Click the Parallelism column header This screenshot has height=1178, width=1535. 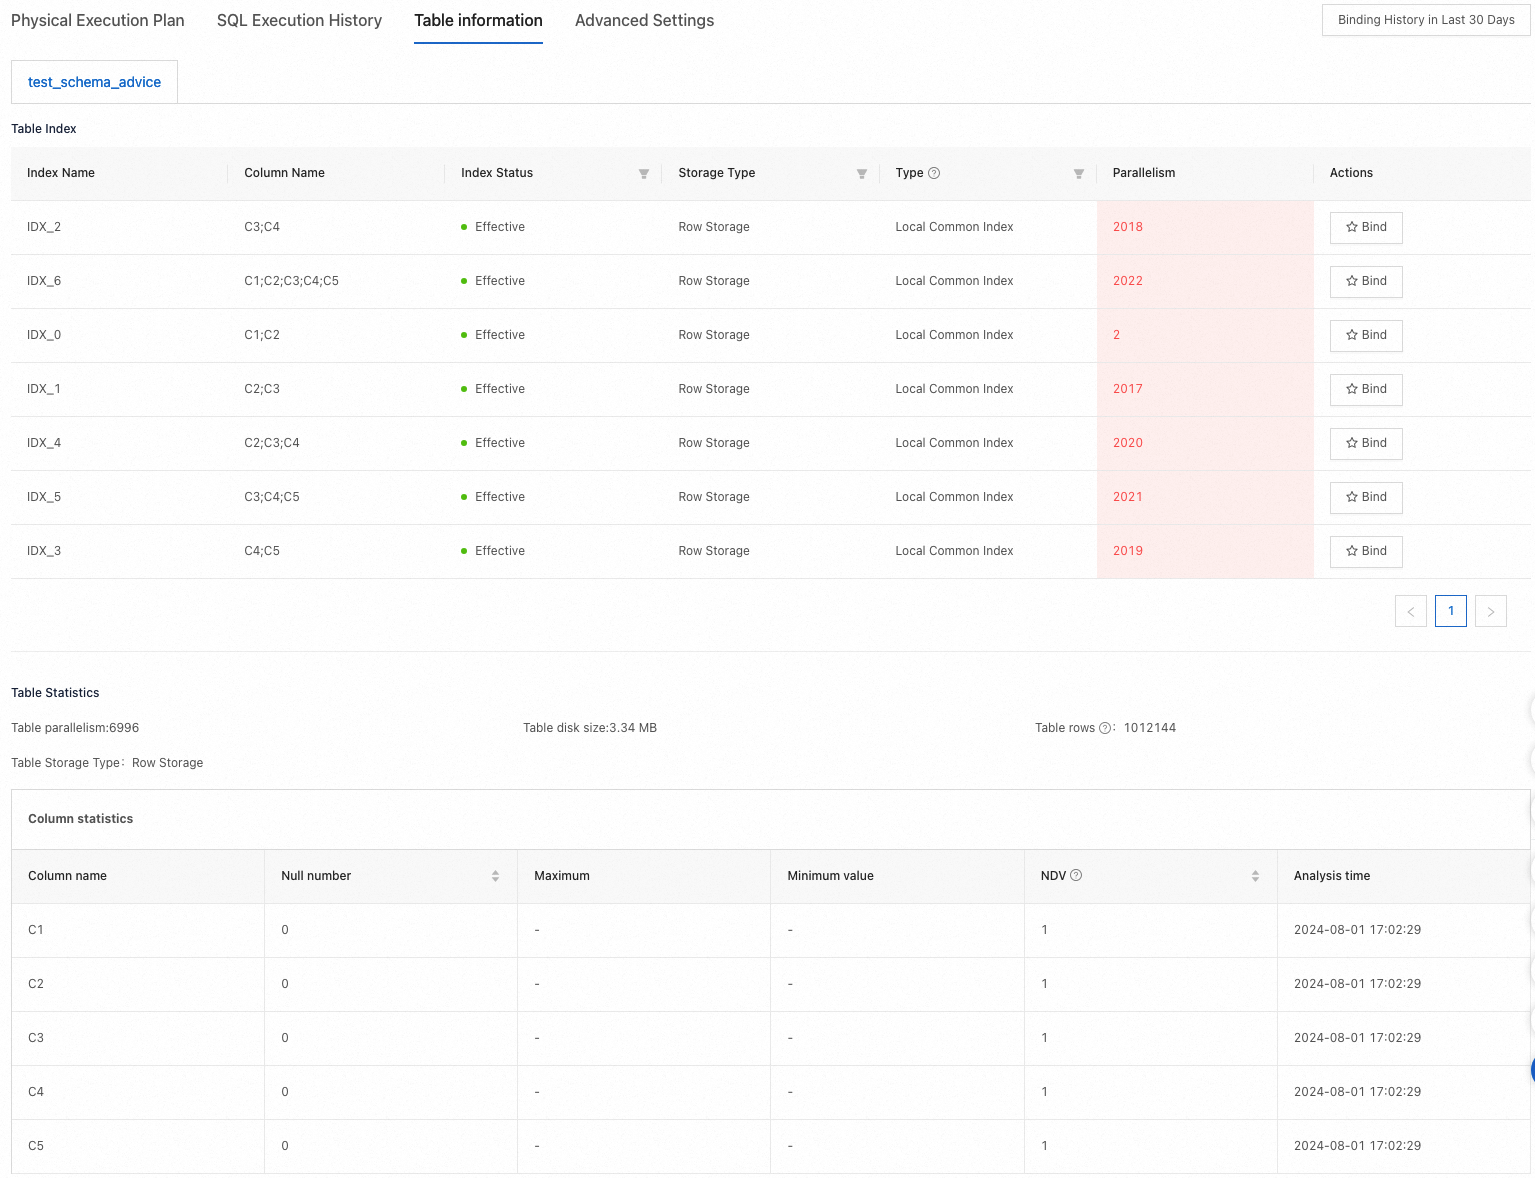pyautogui.click(x=1144, y=173)
